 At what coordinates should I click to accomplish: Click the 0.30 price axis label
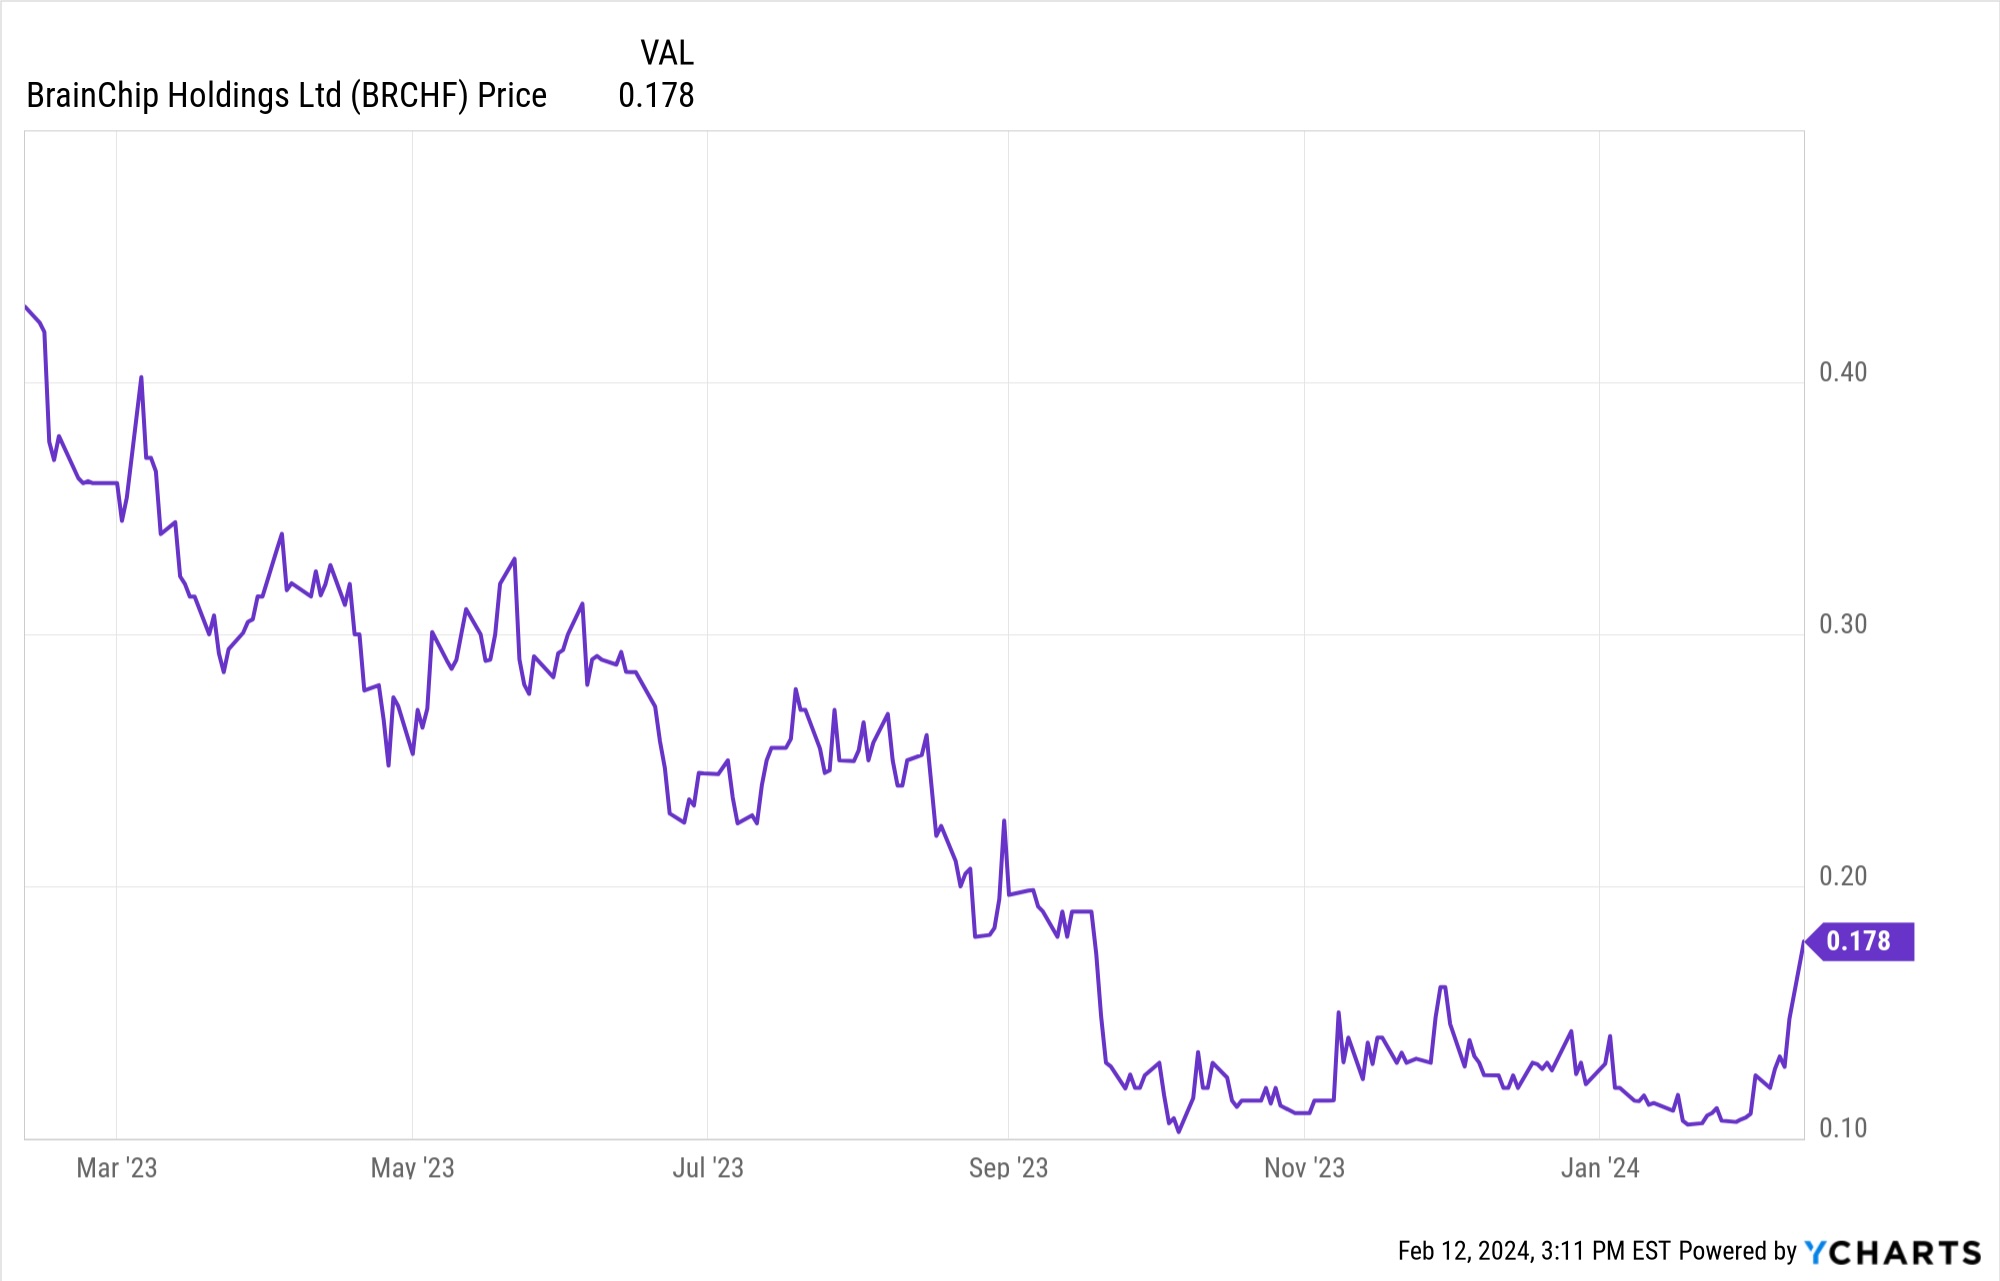[1843, 624]
